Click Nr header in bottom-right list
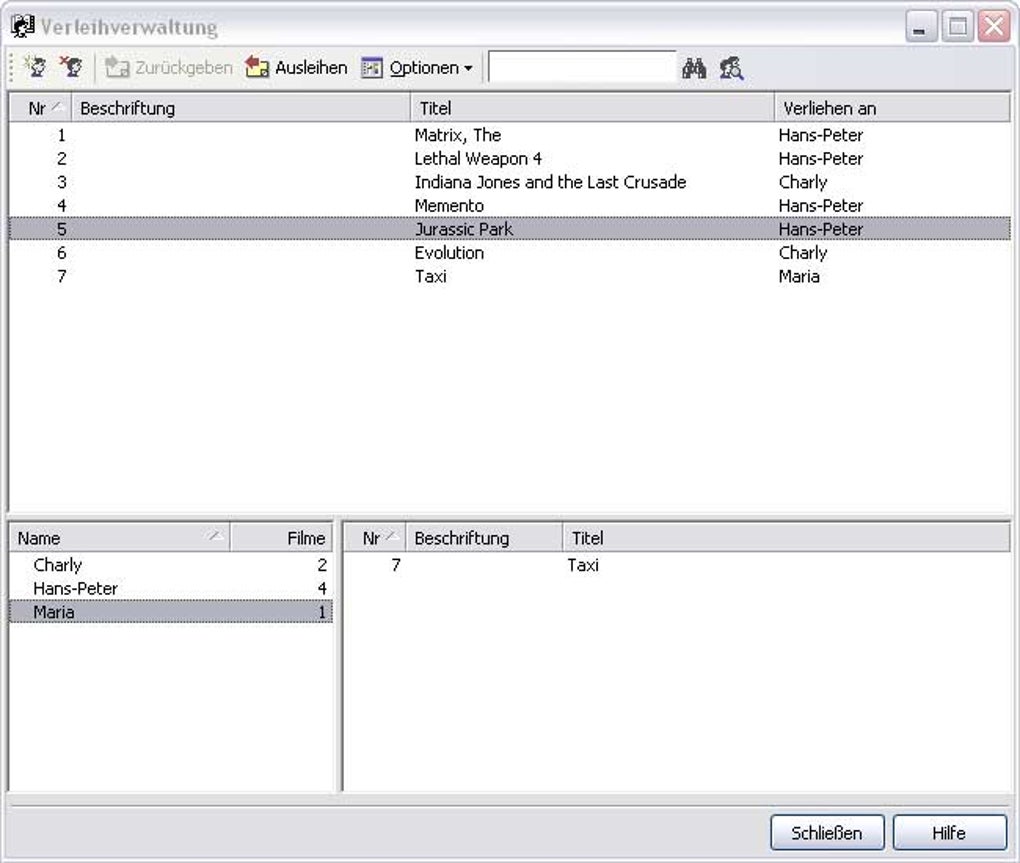The image size is (1020, 863). tap(375, 538)
